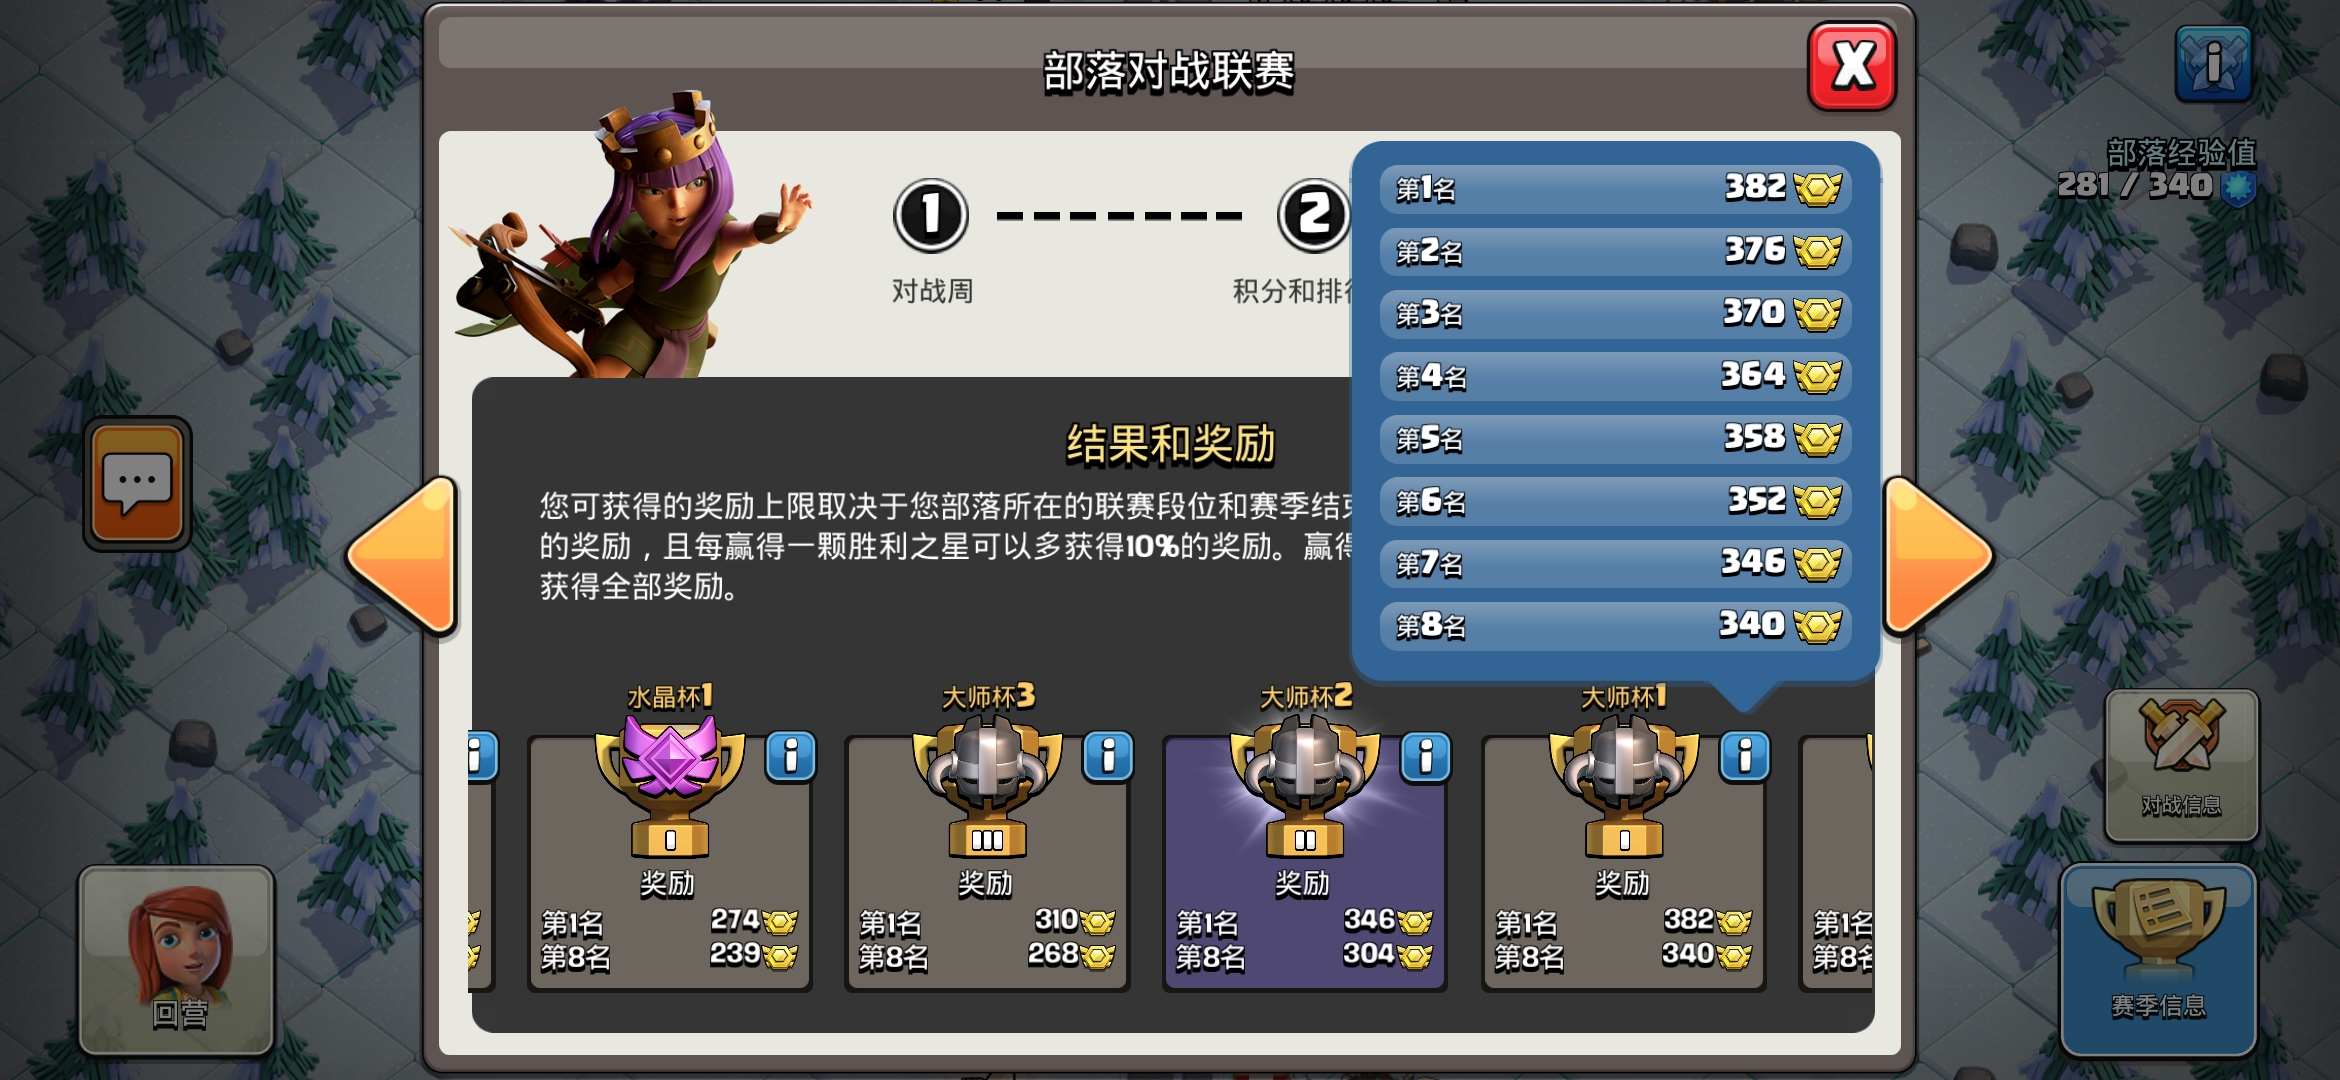
Task: Click the 第8名 340 medals row
Action: click(1615, 626)
